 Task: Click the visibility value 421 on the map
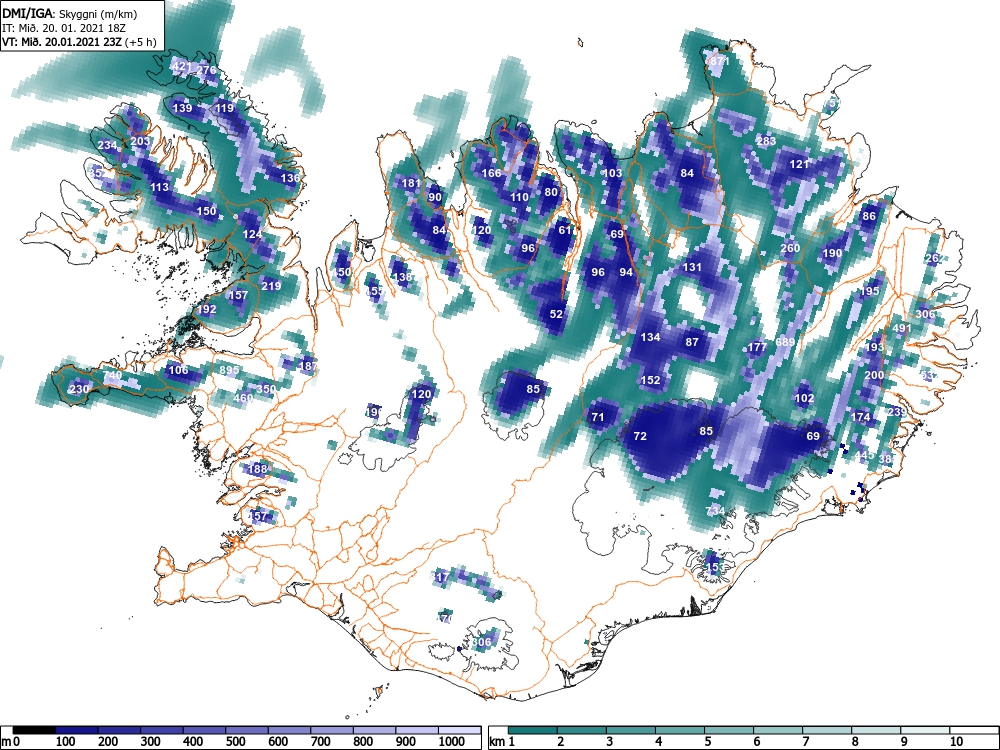(x=182, y=66)
